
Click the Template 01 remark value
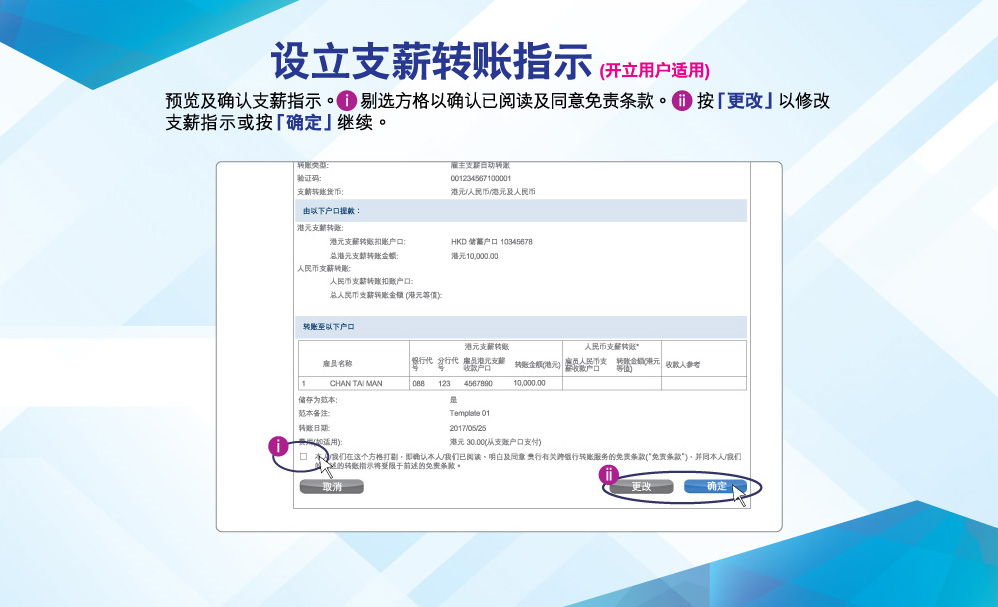pos(470,412)
